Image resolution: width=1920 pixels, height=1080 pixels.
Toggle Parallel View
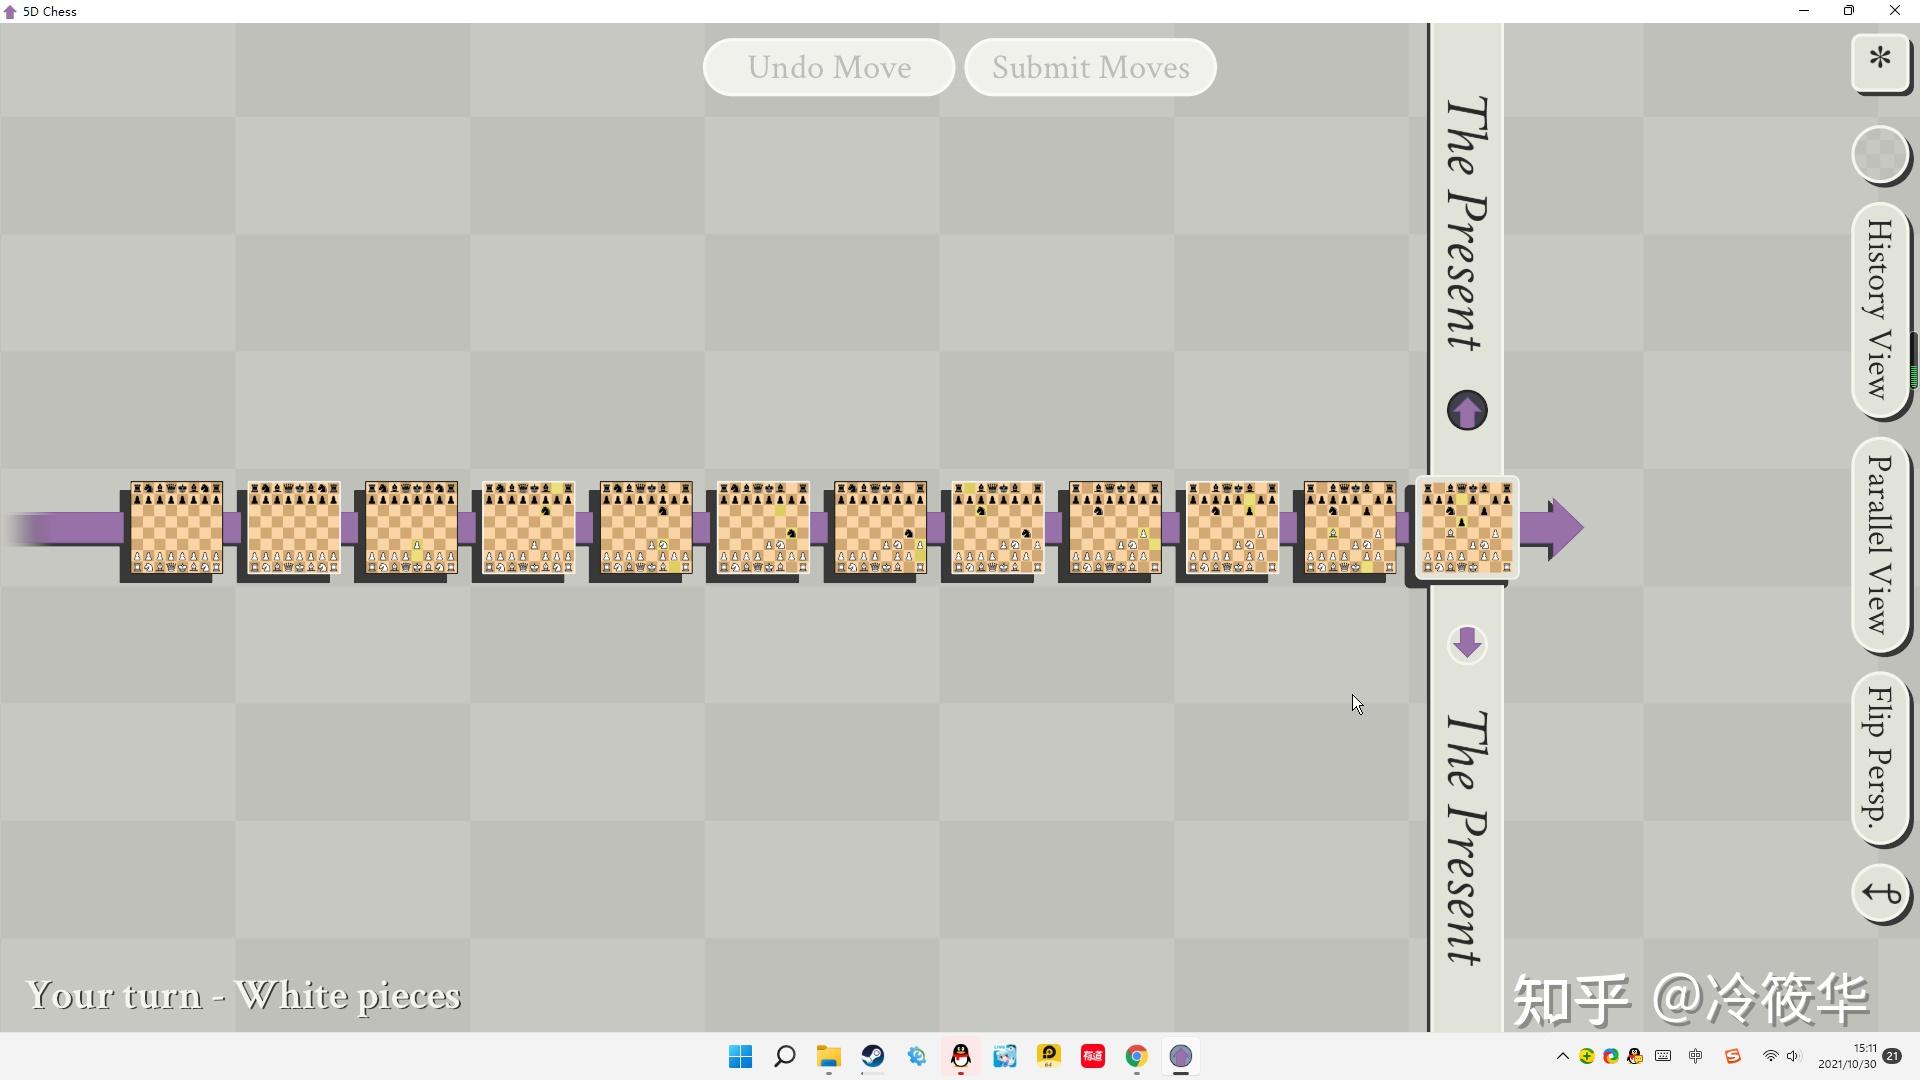point(1879,545)
